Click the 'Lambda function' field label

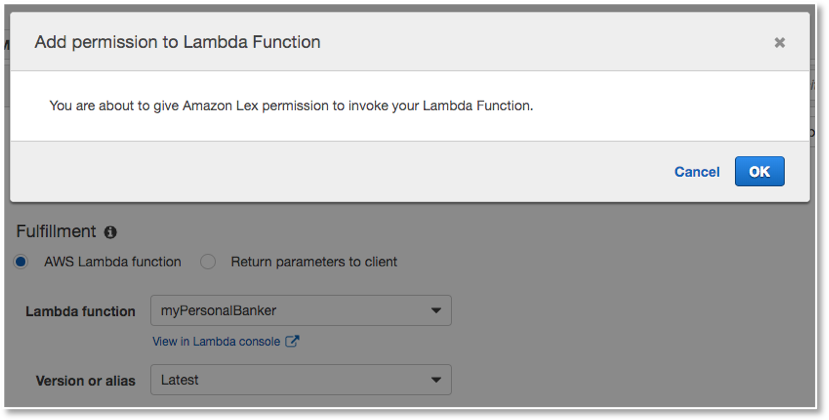[x=80, y=312]
